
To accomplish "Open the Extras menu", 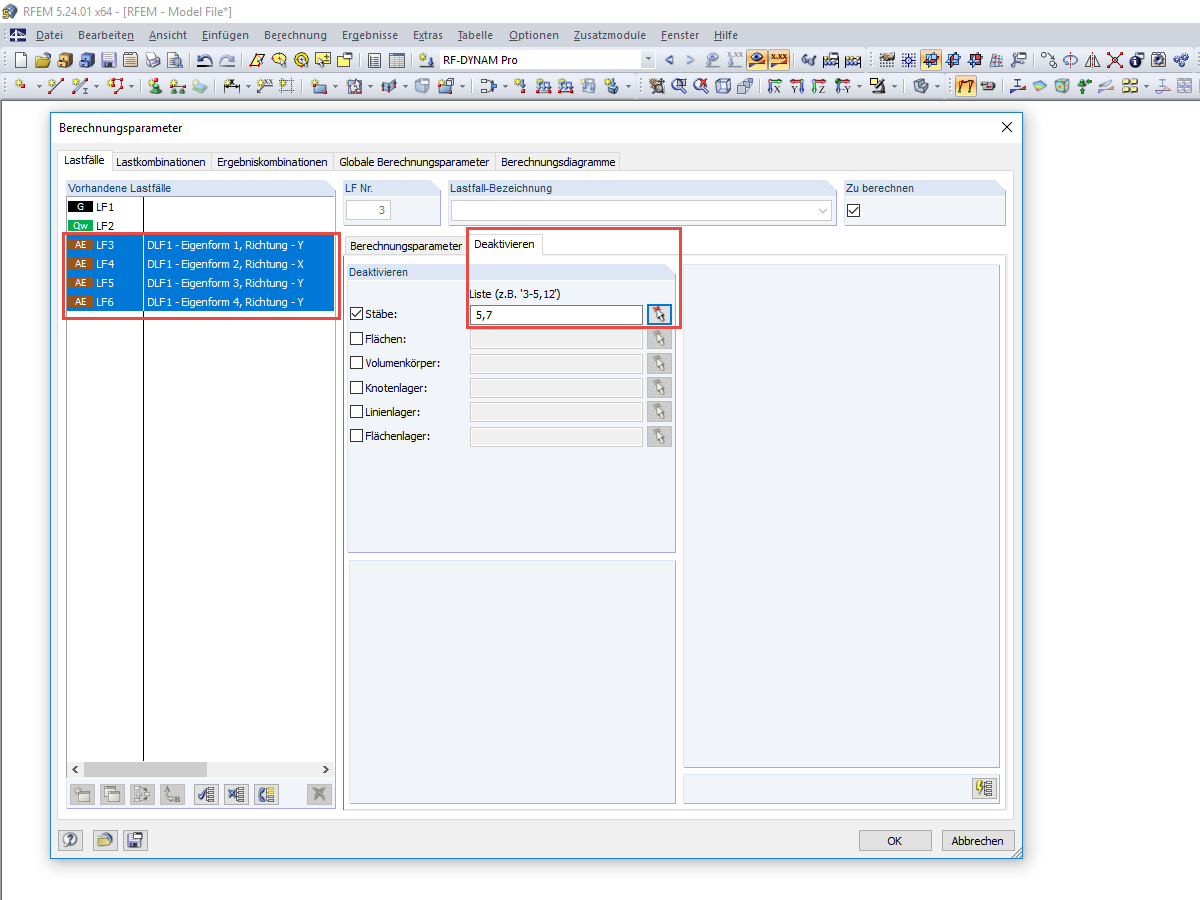I will tap(428, 35).
